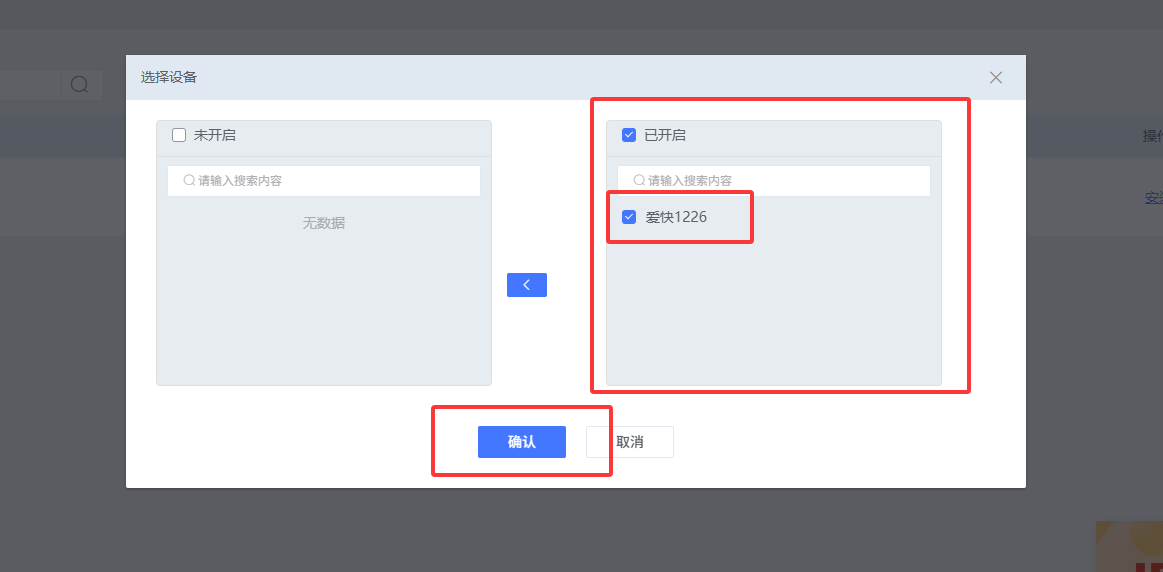Open the blue link under 操作 column
The height and width of the screenshot is (572, 1163).
(x=1153, y=198)
